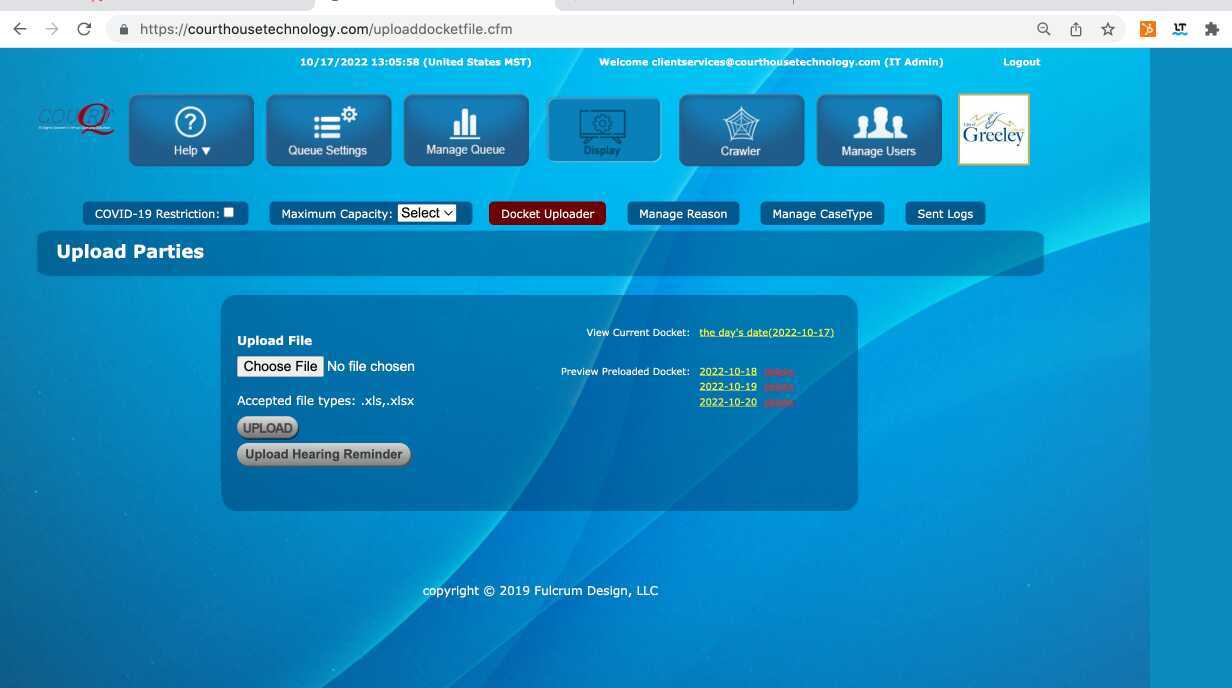This screenshot has height=688, width=1232.
Task: Open the Queue Settings panel
Action: [328, 130]
